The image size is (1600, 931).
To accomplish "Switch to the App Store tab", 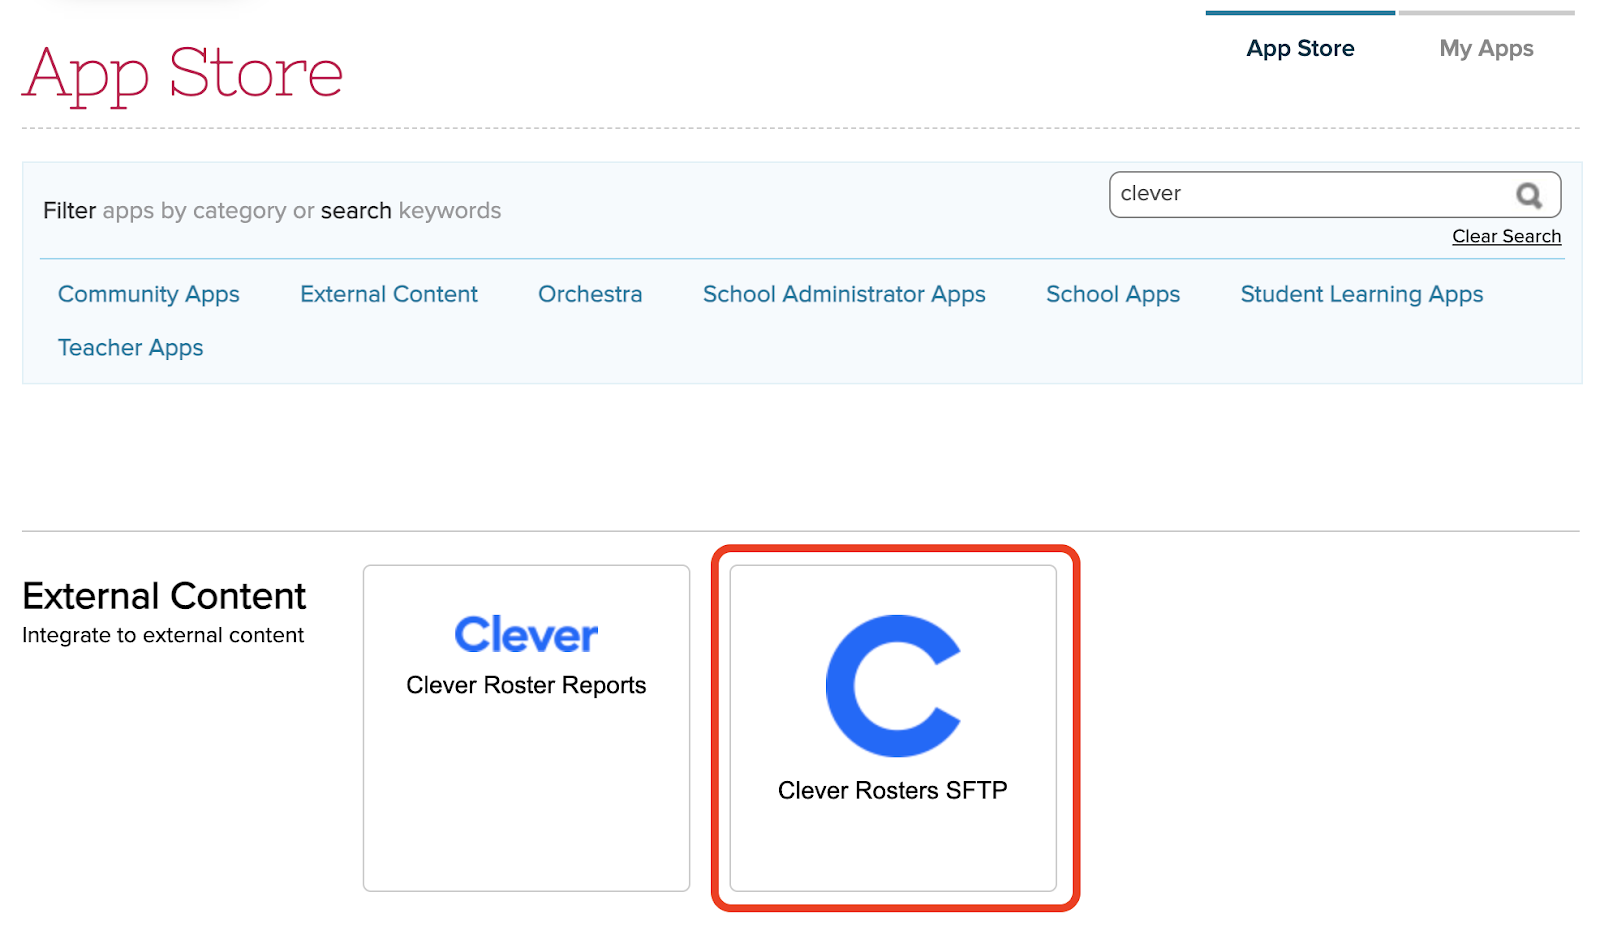I will 1300,48.
